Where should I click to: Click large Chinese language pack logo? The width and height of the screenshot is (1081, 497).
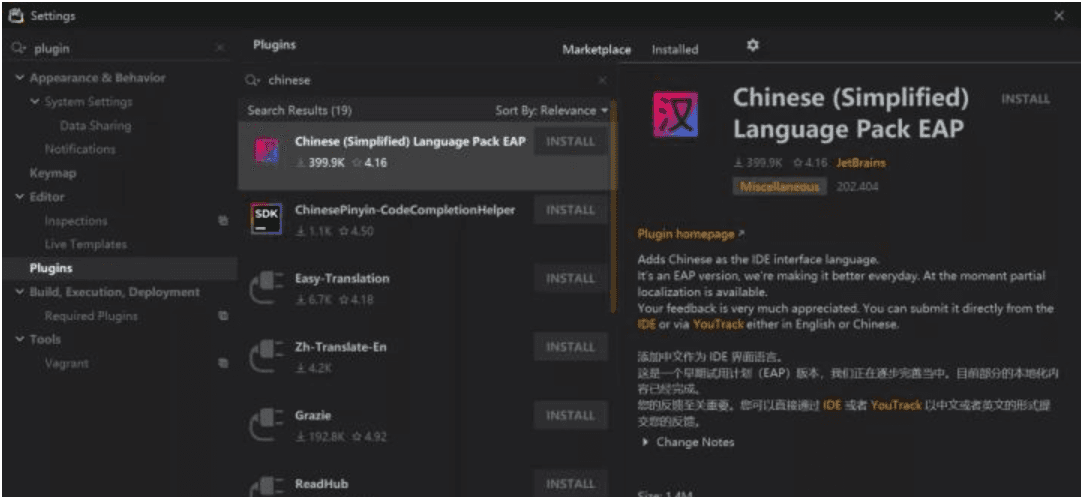(676, 115)
